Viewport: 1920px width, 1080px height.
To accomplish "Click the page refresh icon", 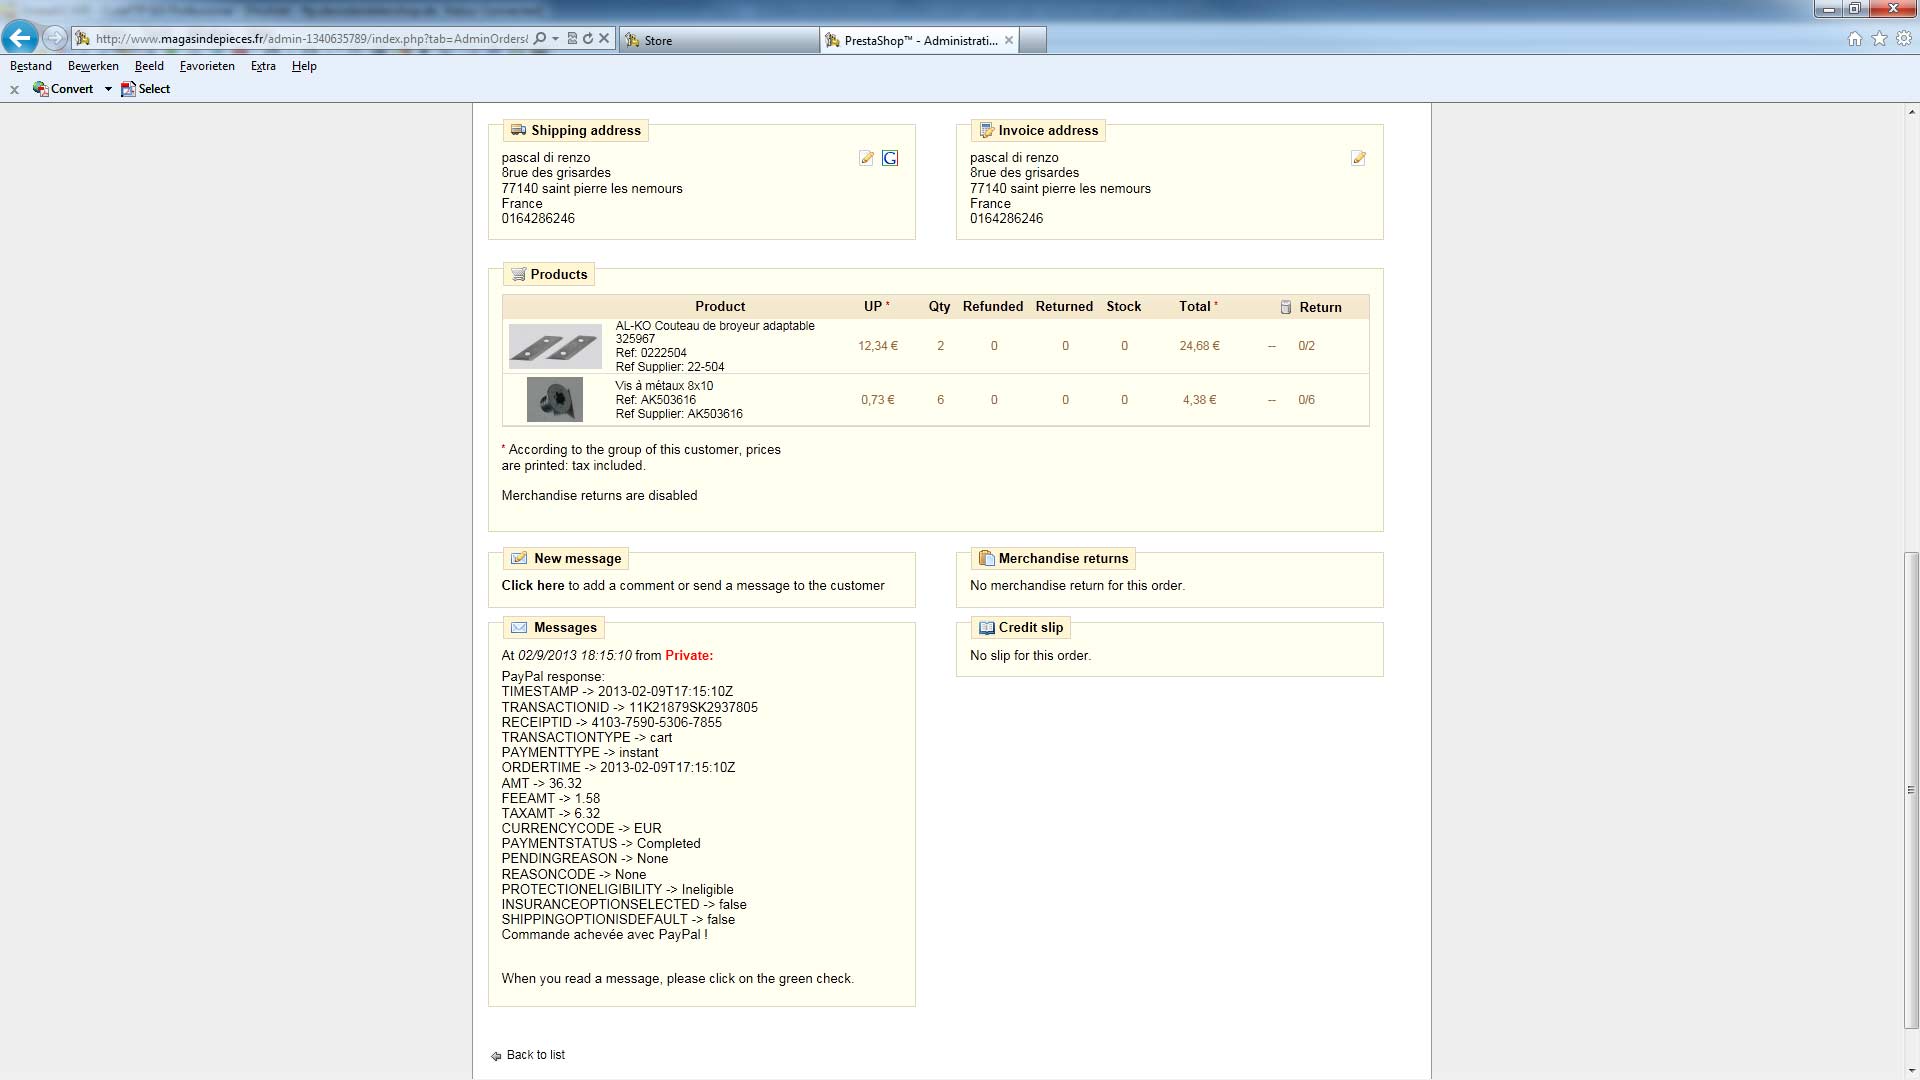I will pos(588,39).
